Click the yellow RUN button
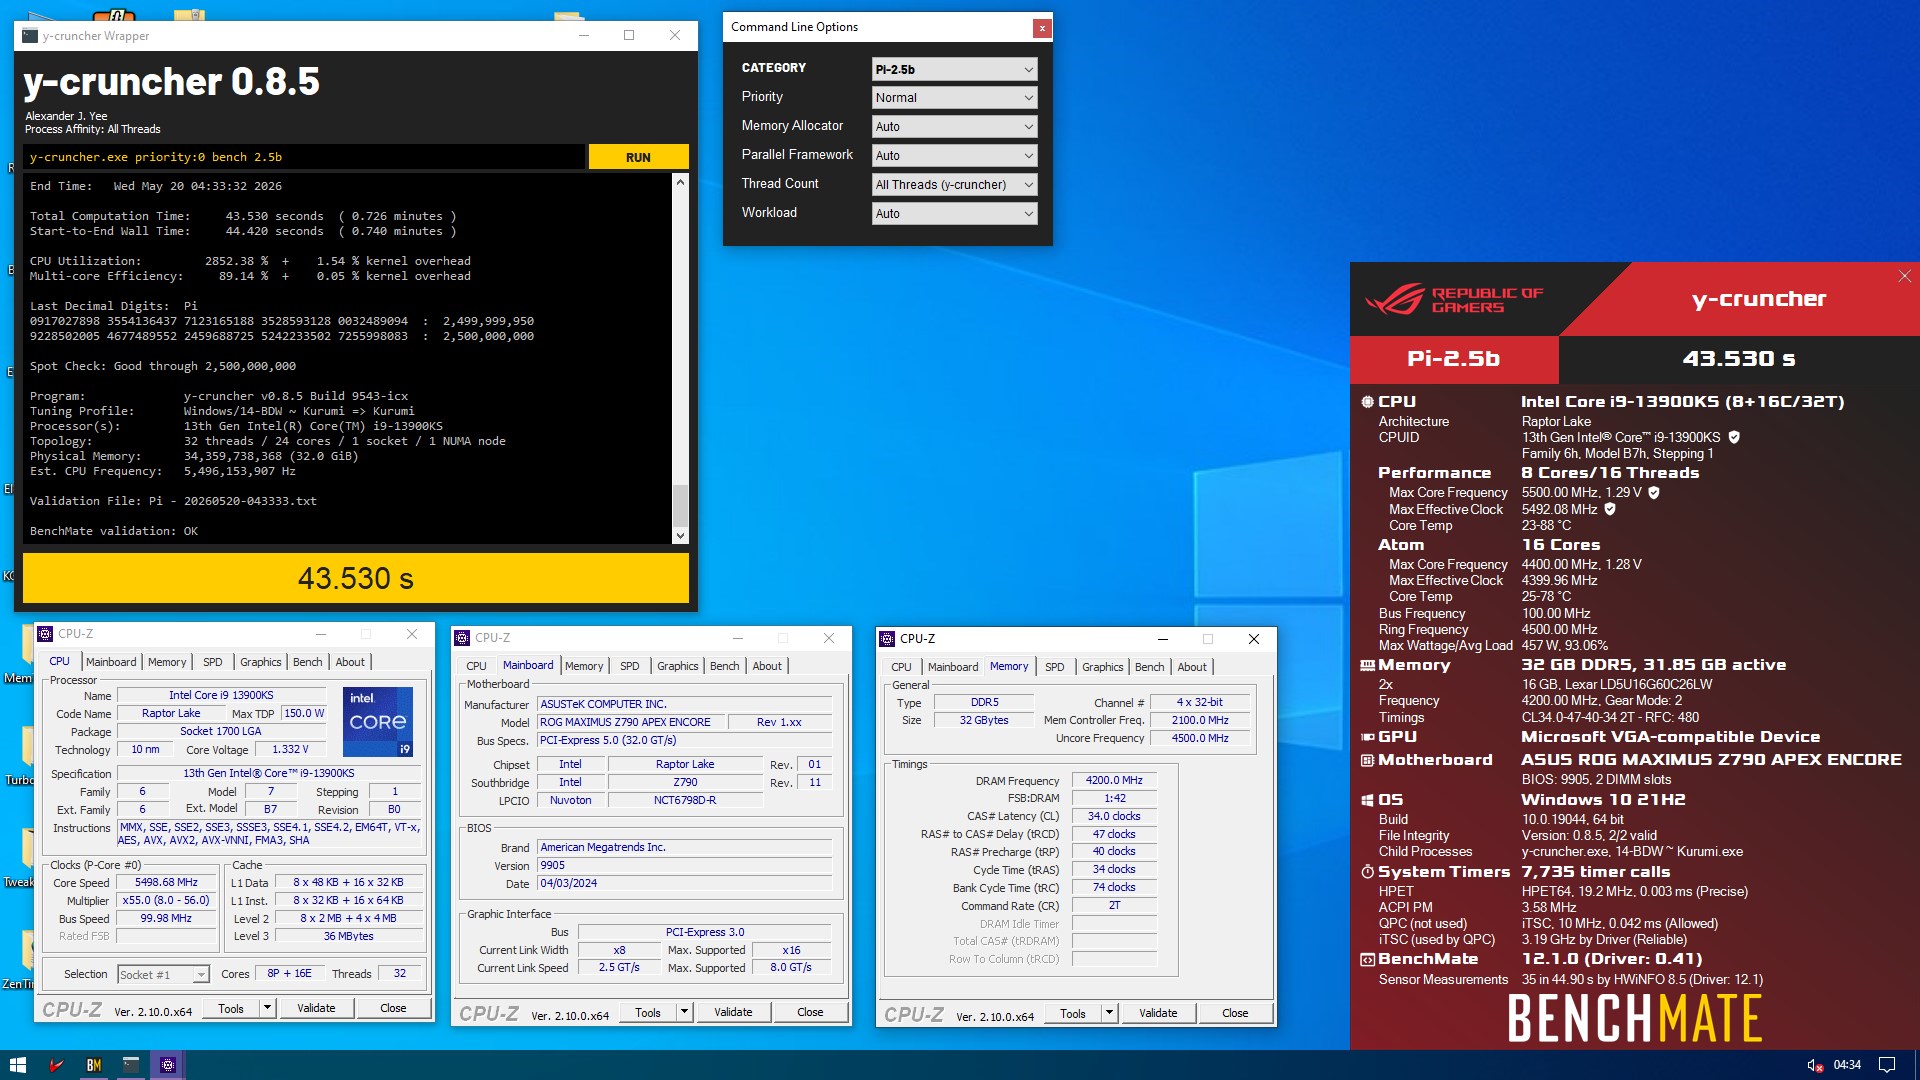This screenshot has height=1080, width=1920. coord(638,157)
